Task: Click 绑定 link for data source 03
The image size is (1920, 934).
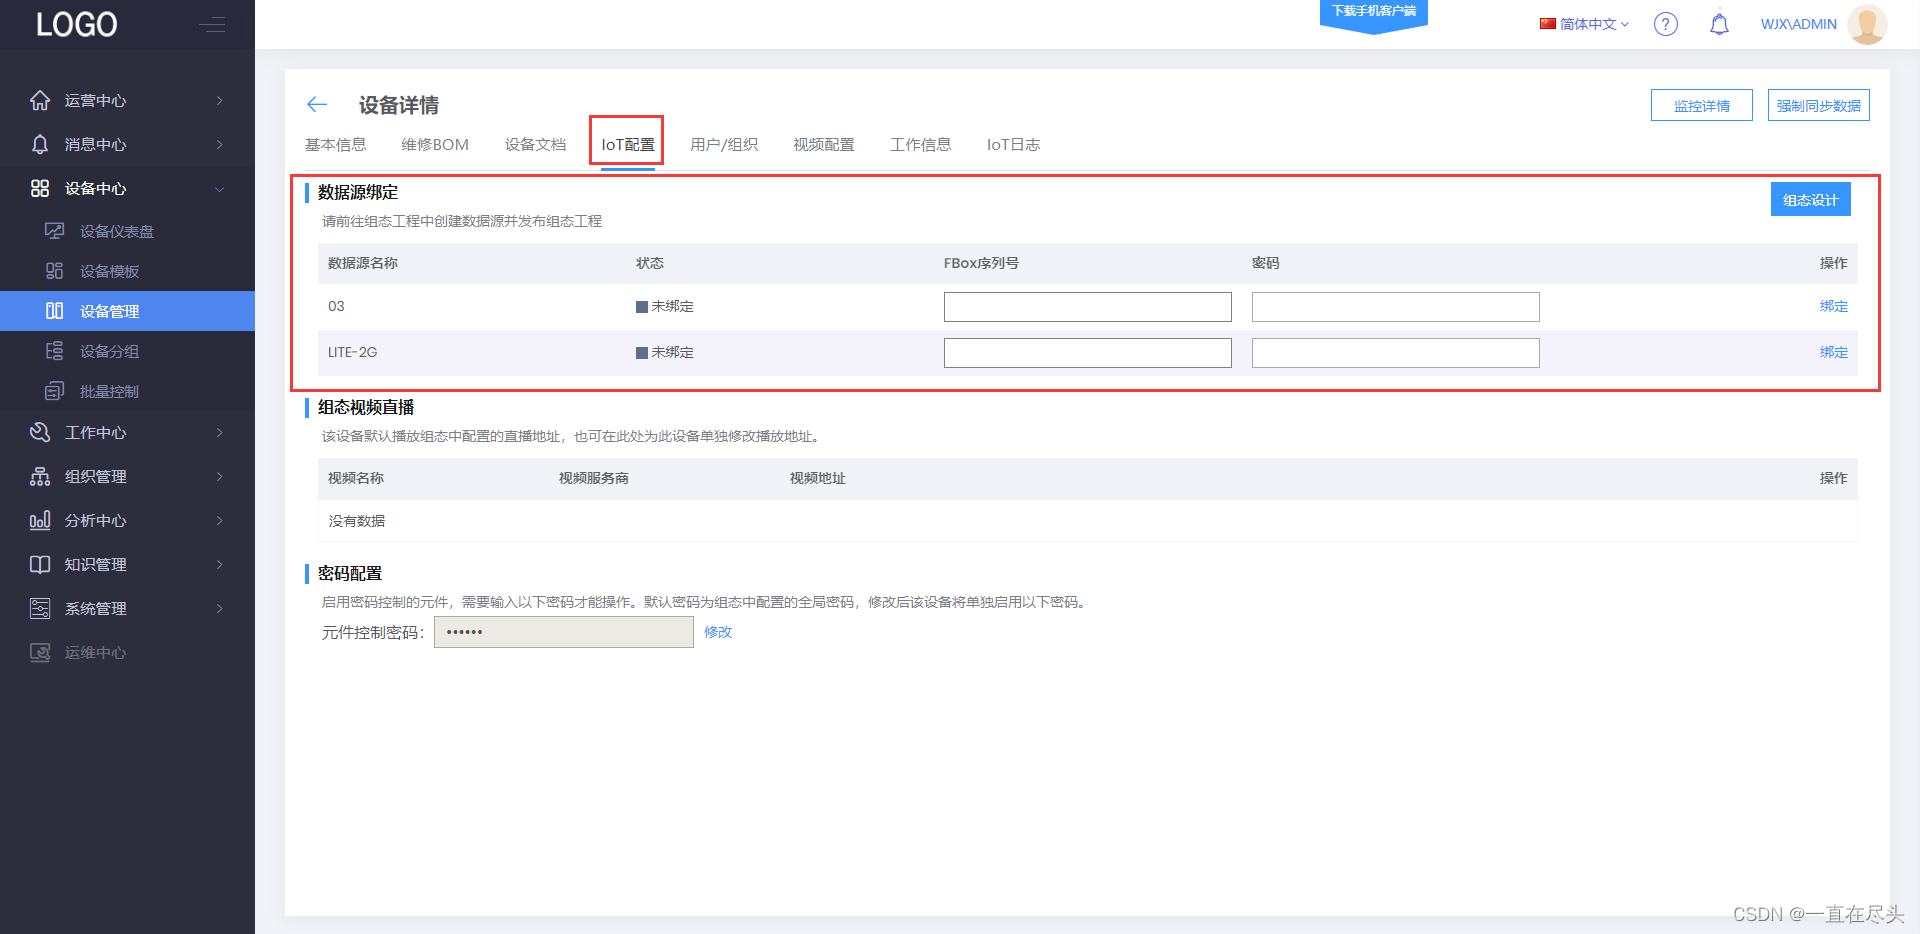Action: (x=1834, y=306)
